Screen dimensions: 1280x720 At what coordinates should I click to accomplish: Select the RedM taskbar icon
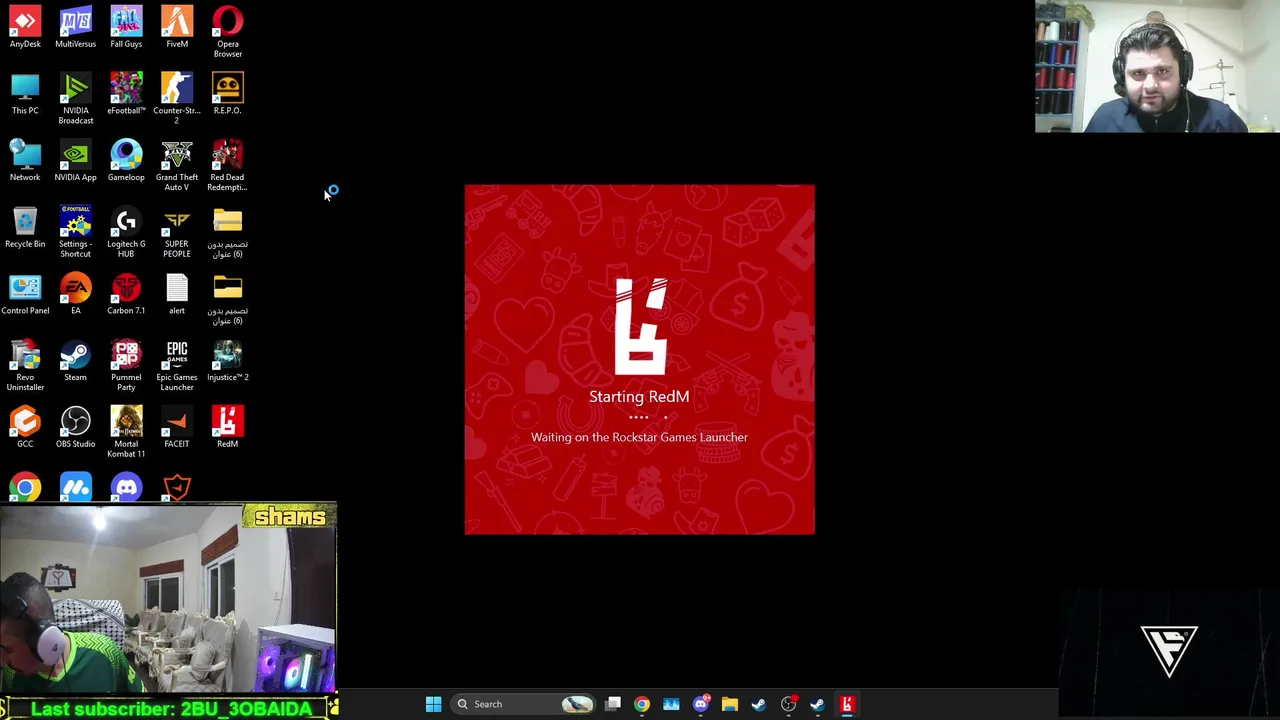point(847,704)
